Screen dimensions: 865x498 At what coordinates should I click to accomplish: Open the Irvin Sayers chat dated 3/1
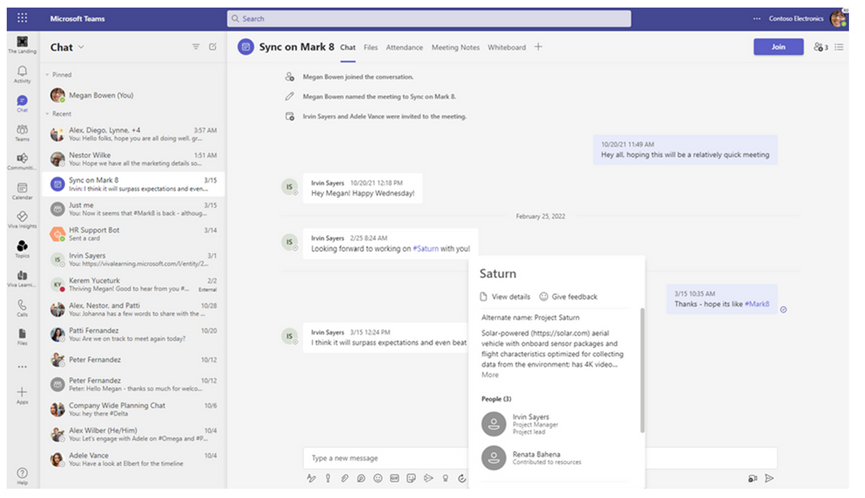click(134, 259)
